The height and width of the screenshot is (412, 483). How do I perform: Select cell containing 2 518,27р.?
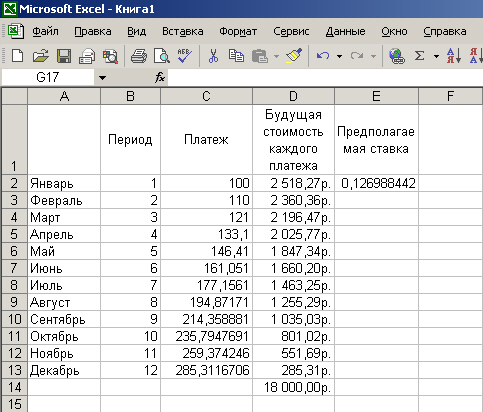(293, 183)
